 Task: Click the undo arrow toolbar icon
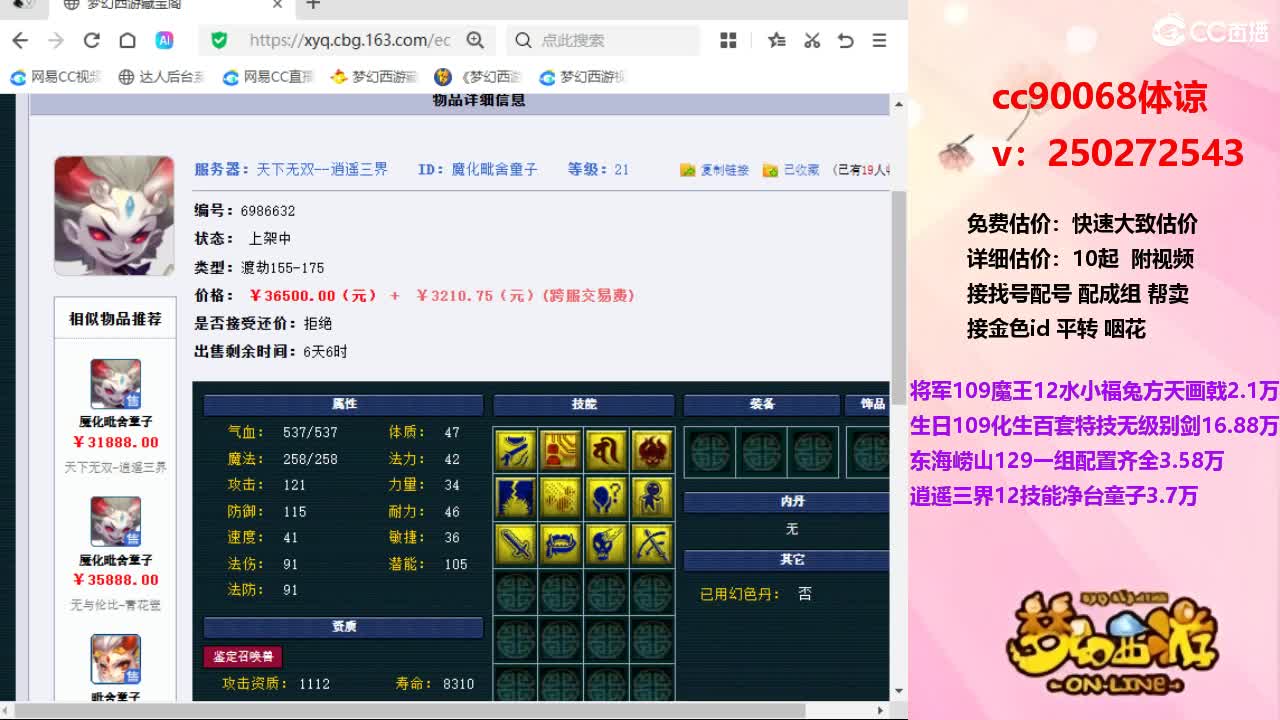(846, 40)
